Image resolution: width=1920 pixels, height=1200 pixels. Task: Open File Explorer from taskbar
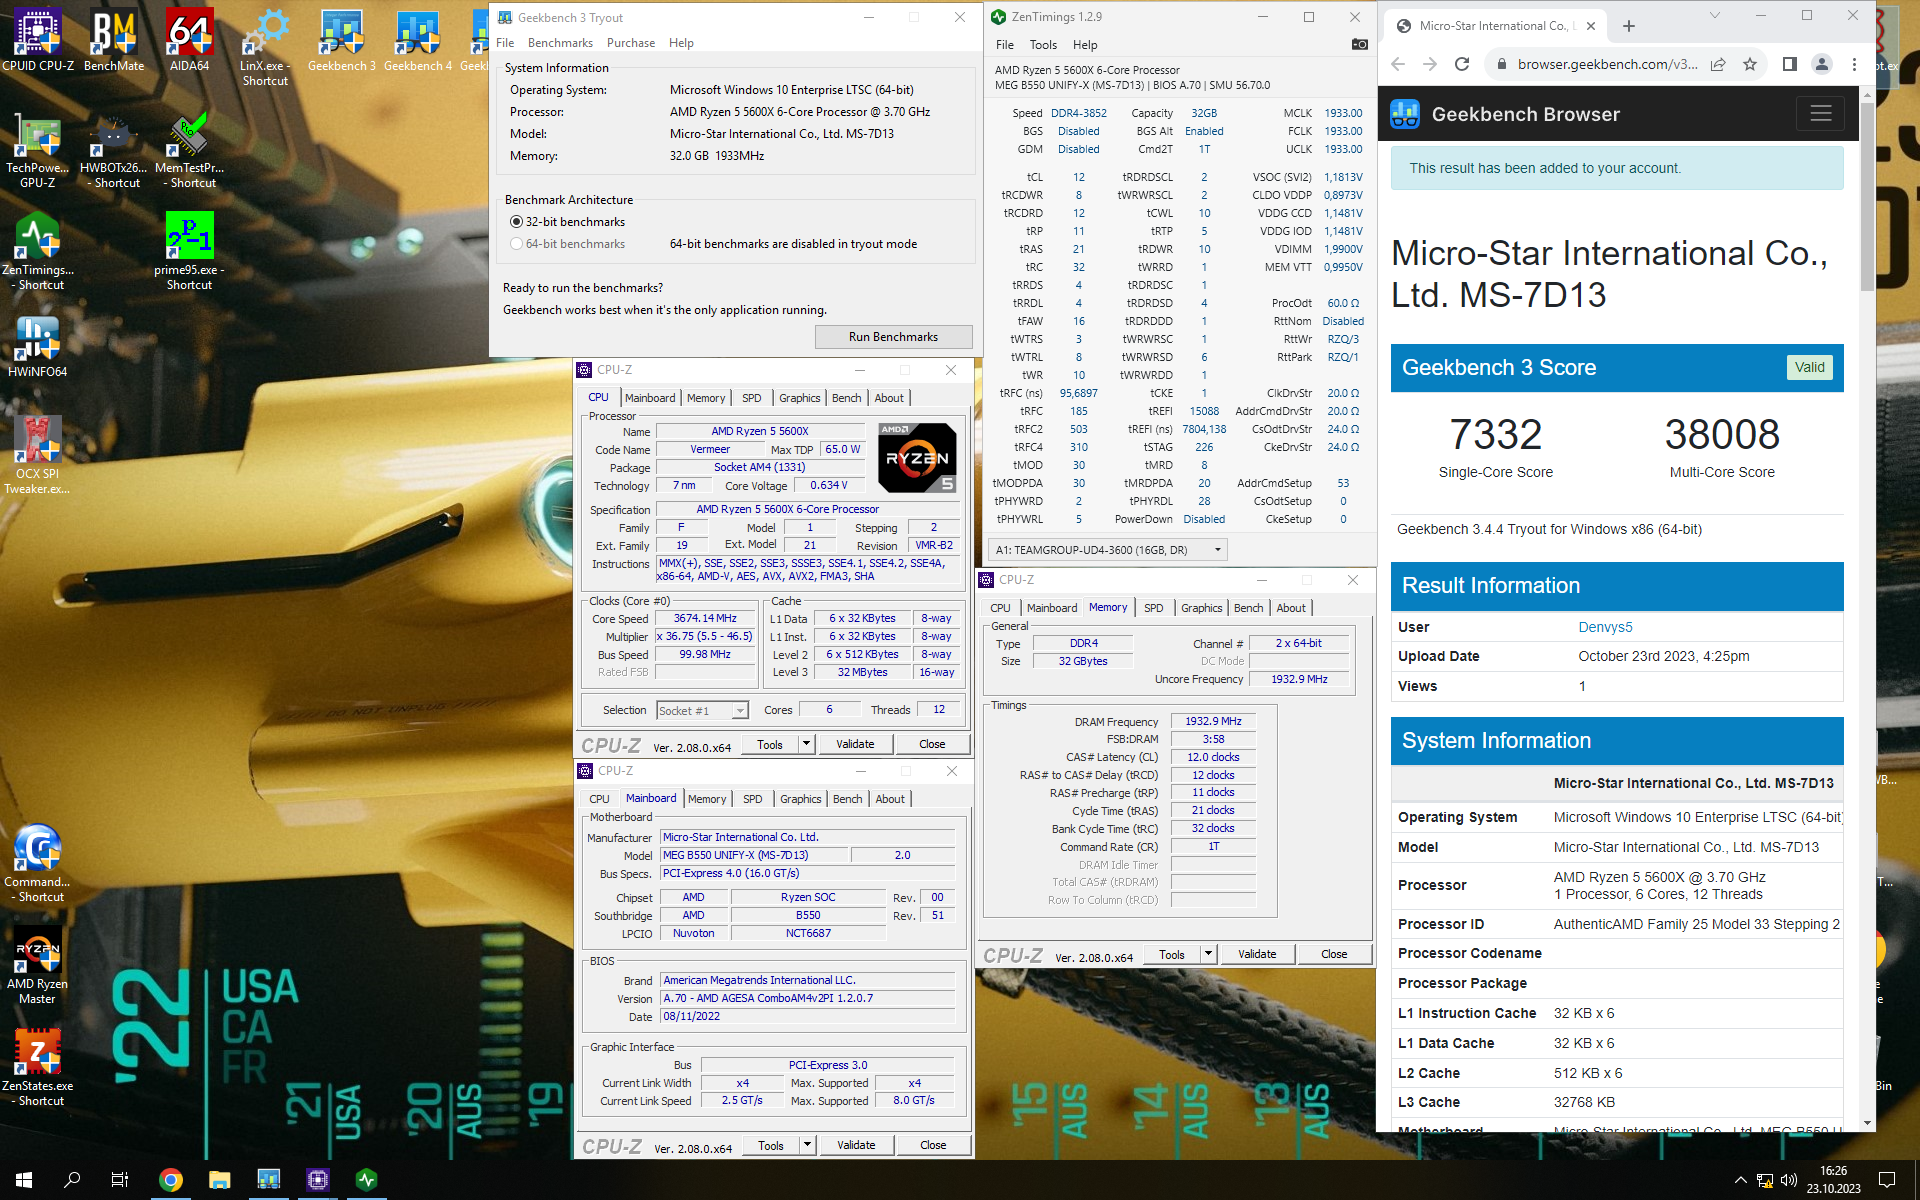point(220,1180)
